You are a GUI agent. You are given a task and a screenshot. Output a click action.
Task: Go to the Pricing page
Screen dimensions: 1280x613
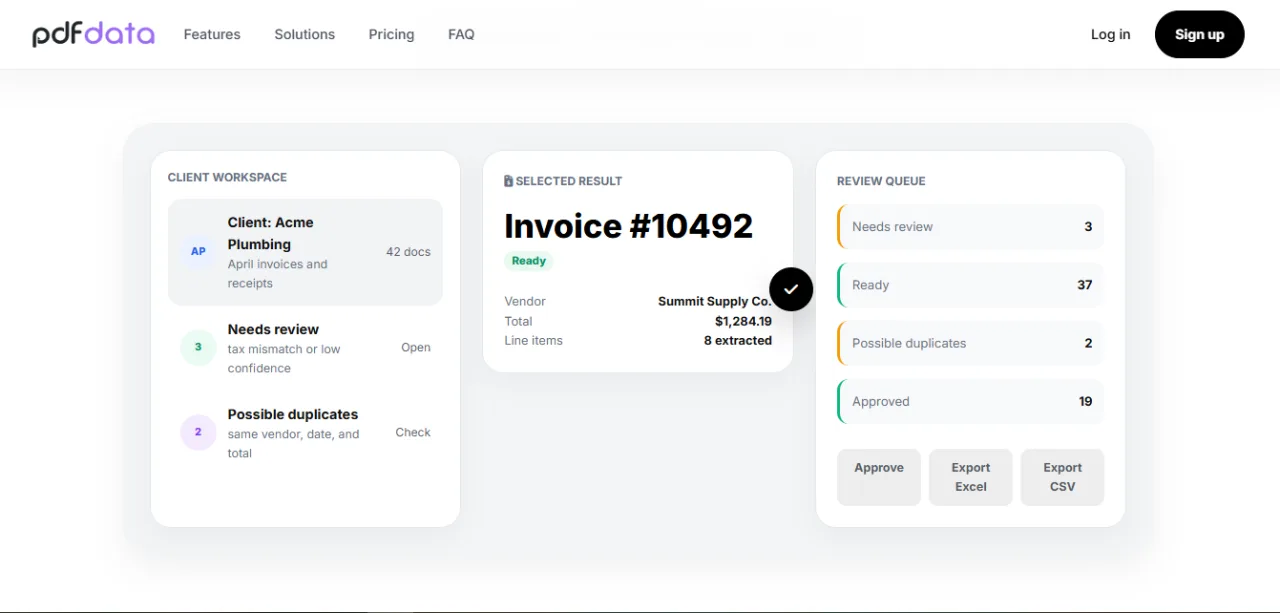click(391, 34)
